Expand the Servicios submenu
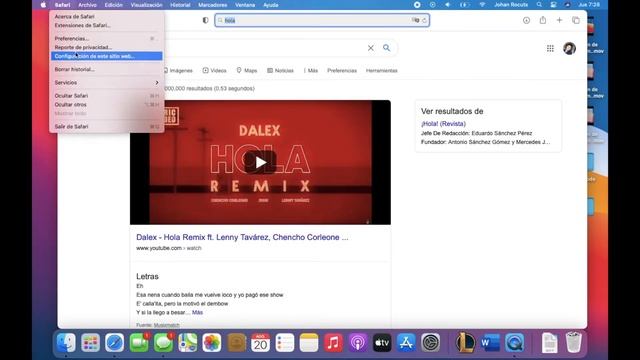Screen dimensions: 640x360 pos(107,82)
